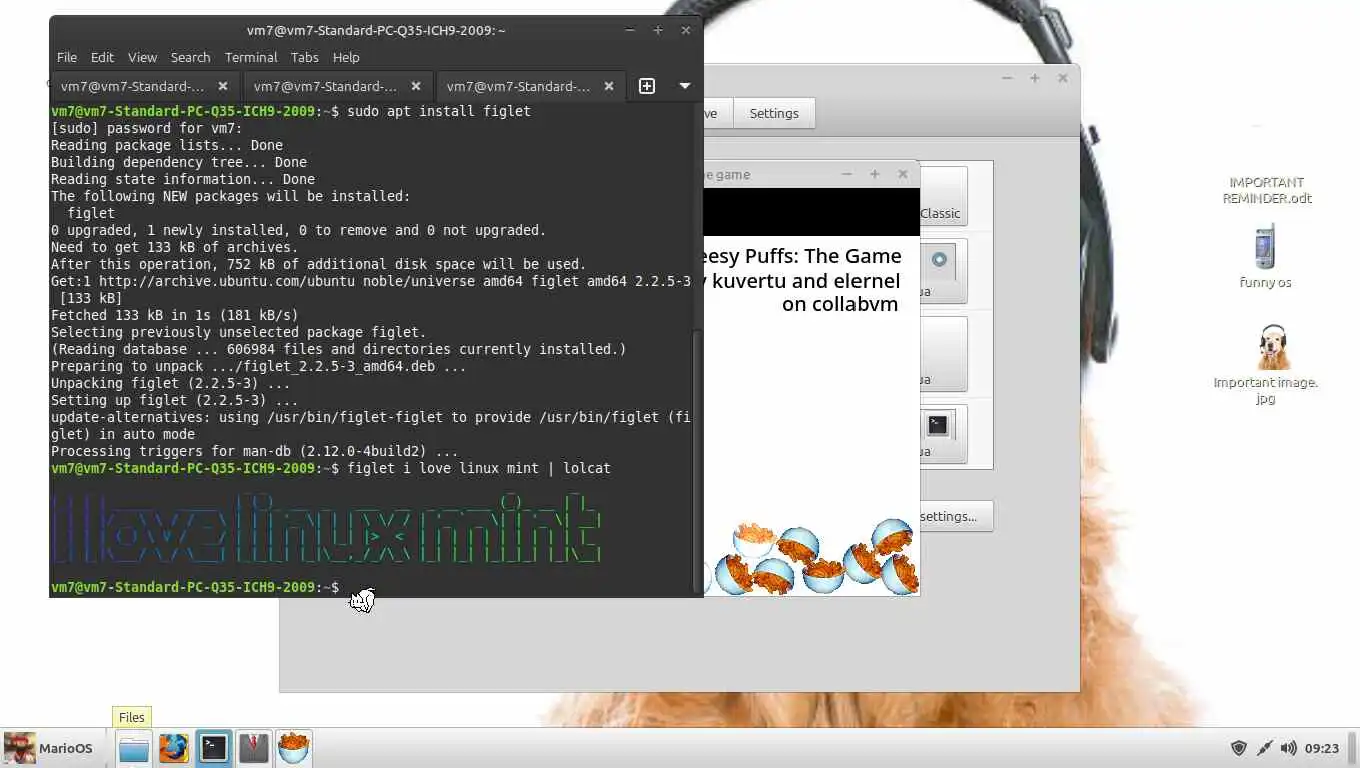Close the Cheesy Puffs game window
Image resolution: width=1360 pixels, height=768 pixels.
tap(902, 174)
